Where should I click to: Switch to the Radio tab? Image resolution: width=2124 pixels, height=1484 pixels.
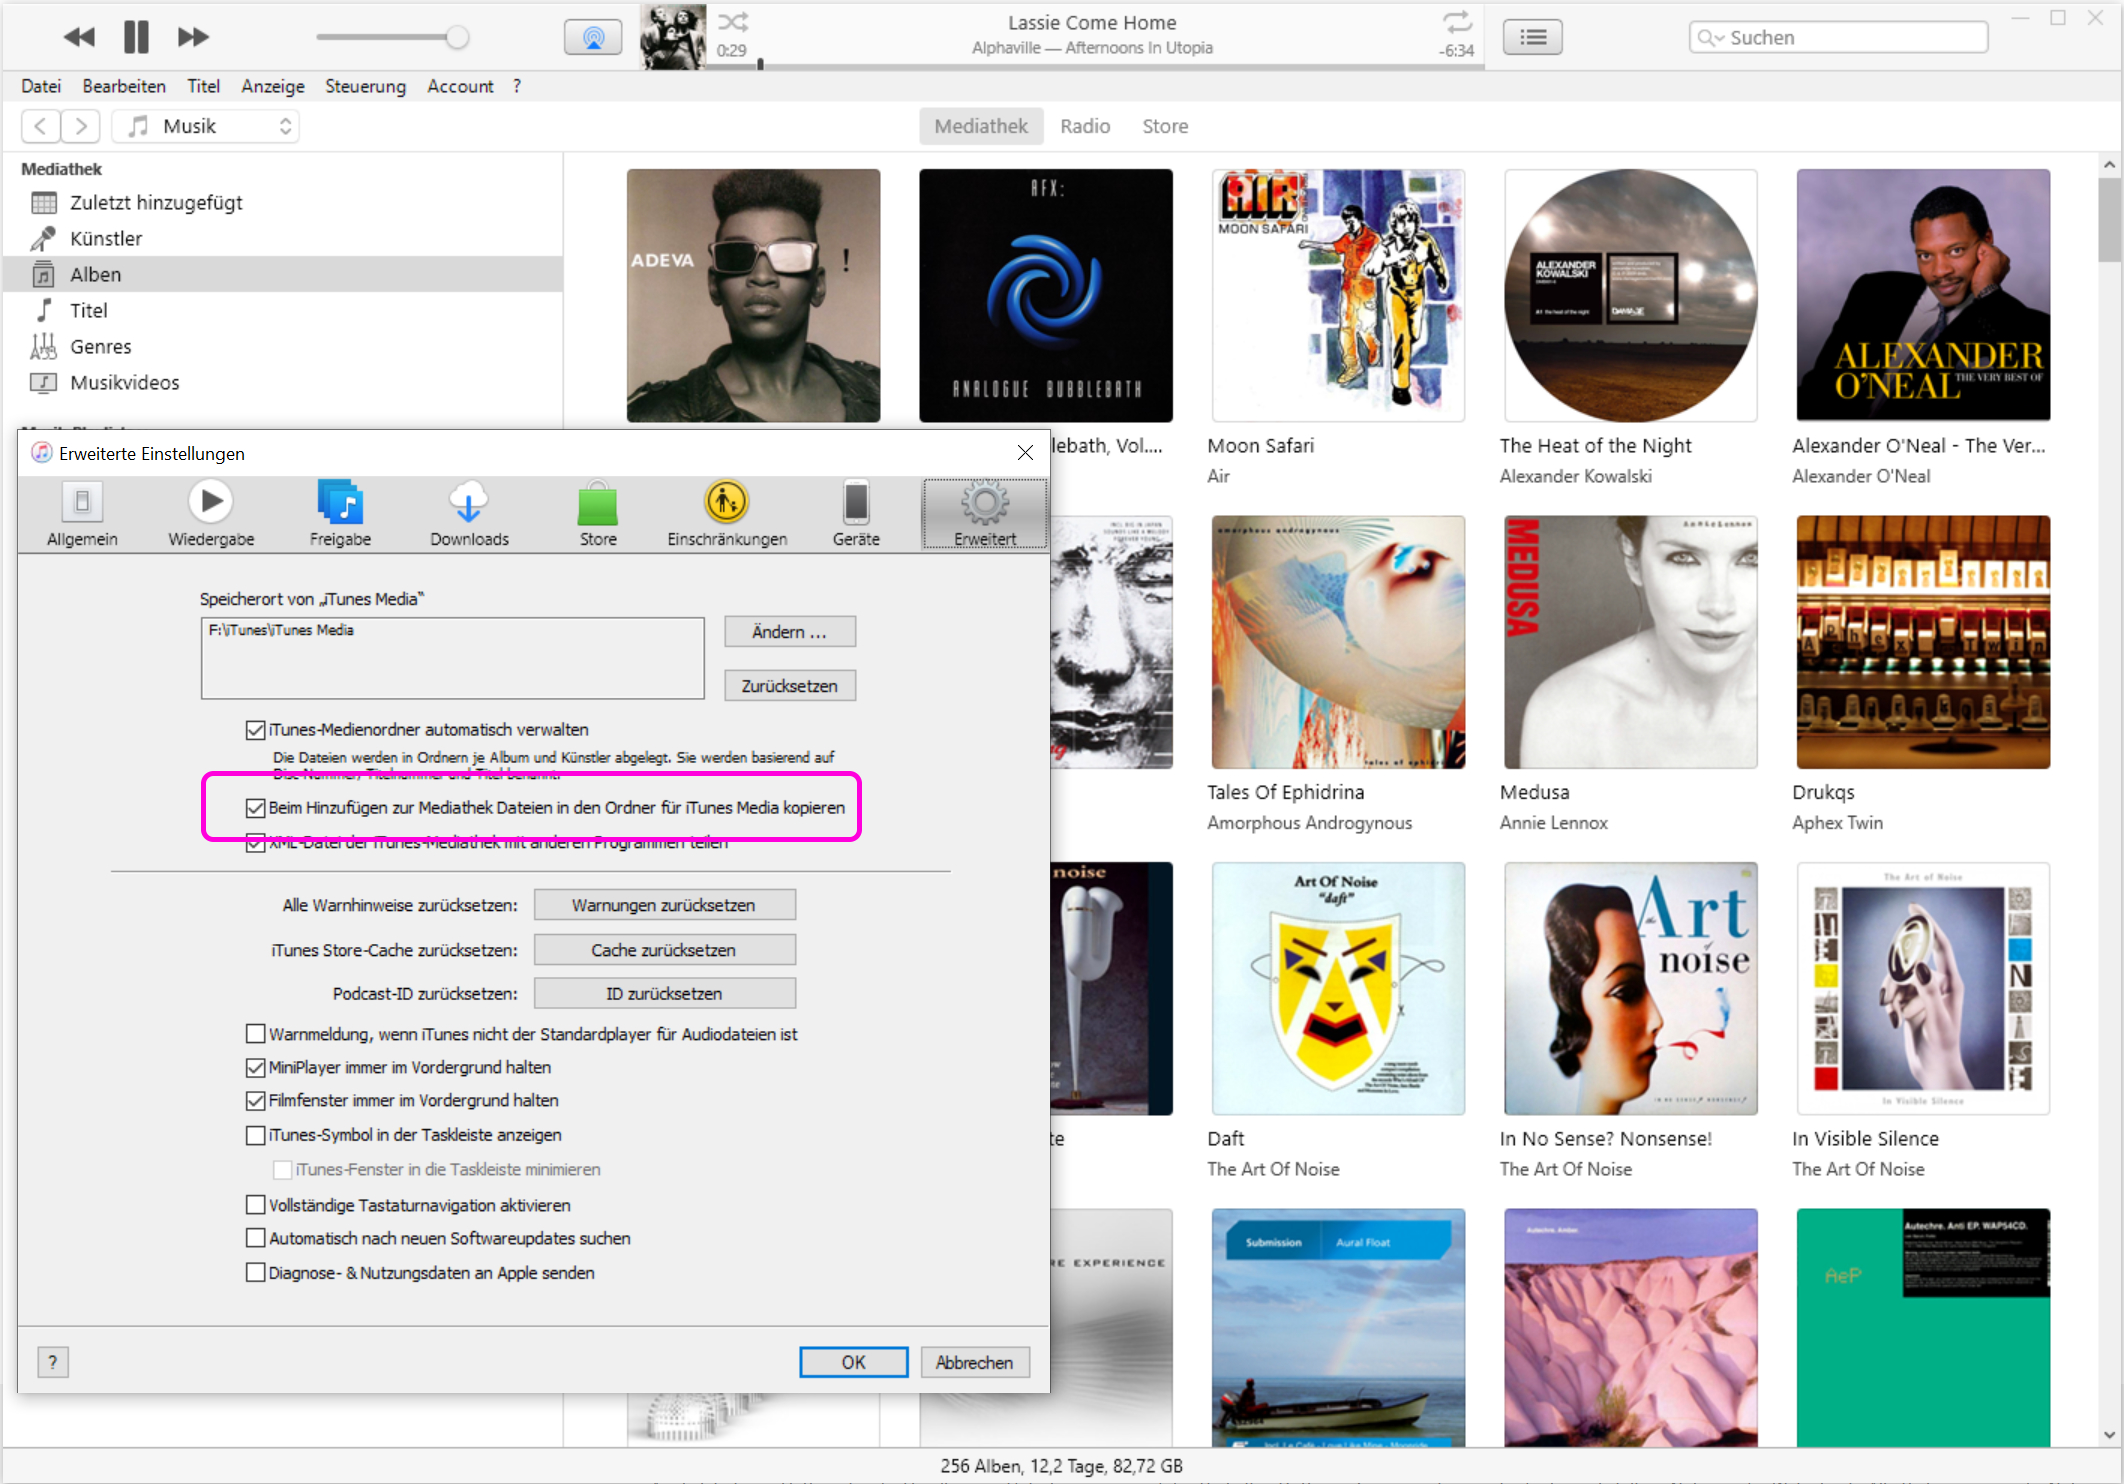(1085, 126)
